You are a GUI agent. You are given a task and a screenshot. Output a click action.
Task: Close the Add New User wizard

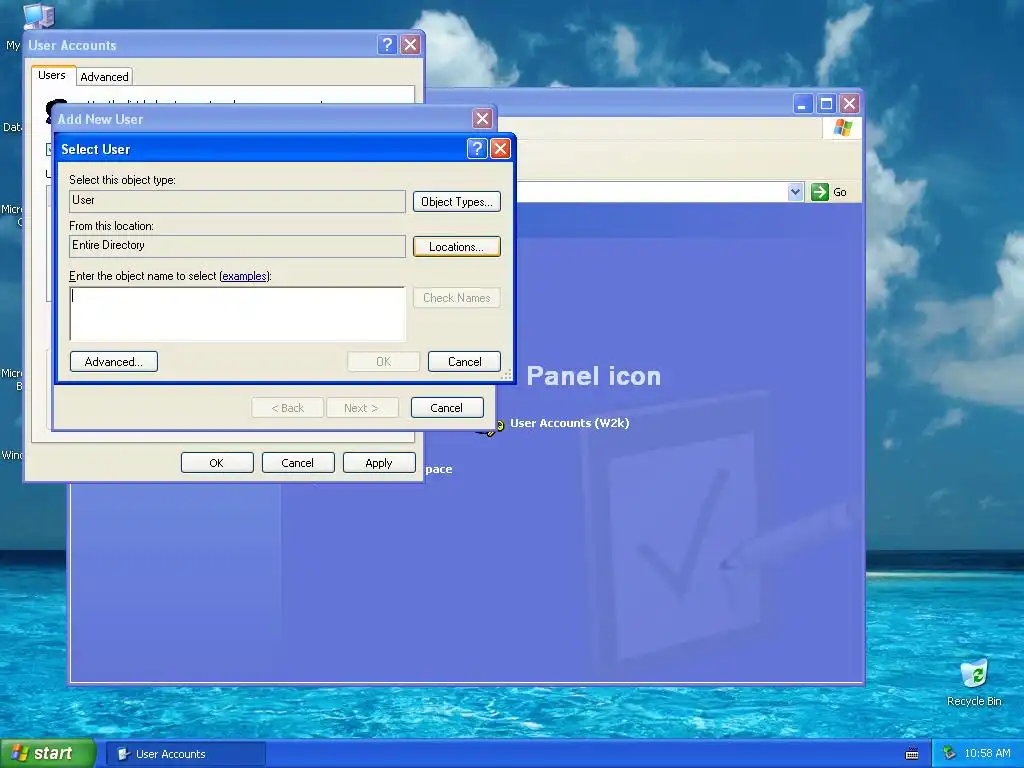pos(482,119)
